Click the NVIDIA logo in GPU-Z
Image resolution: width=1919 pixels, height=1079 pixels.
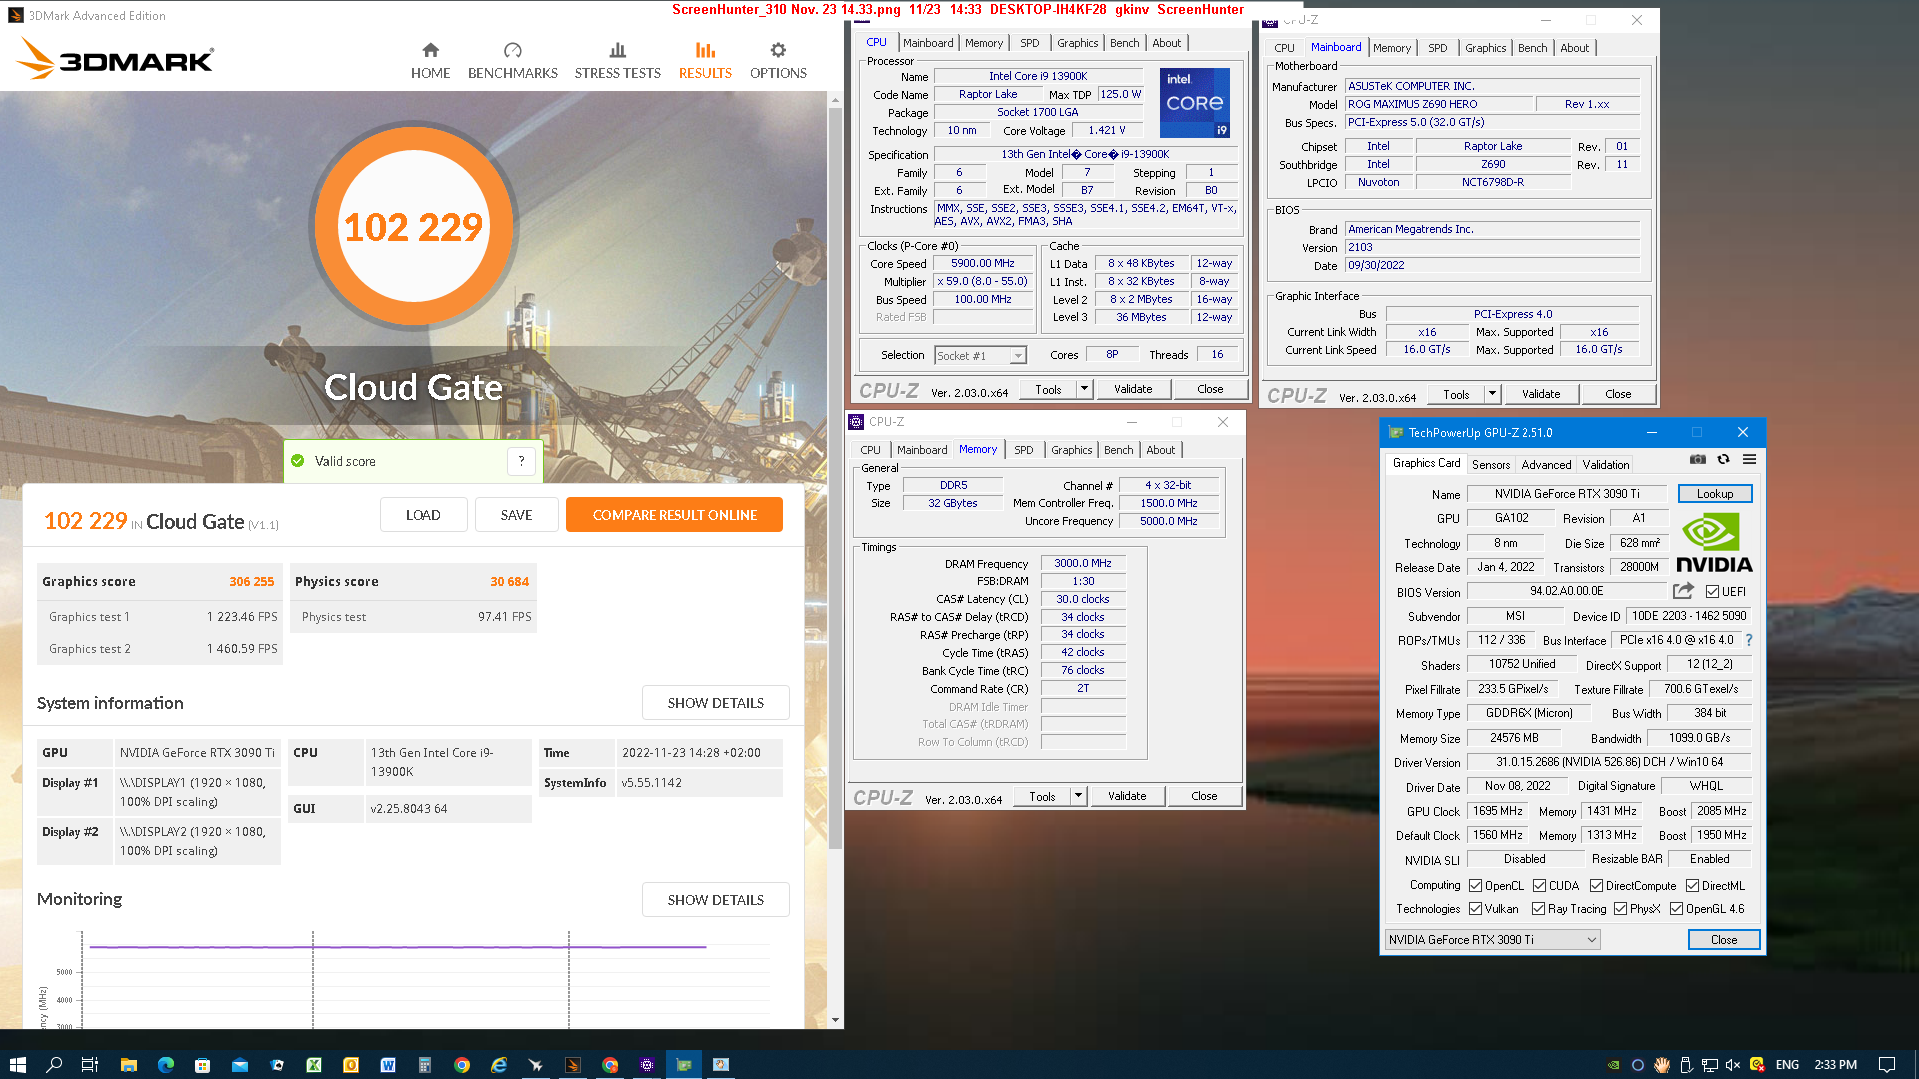[1713, 543]
